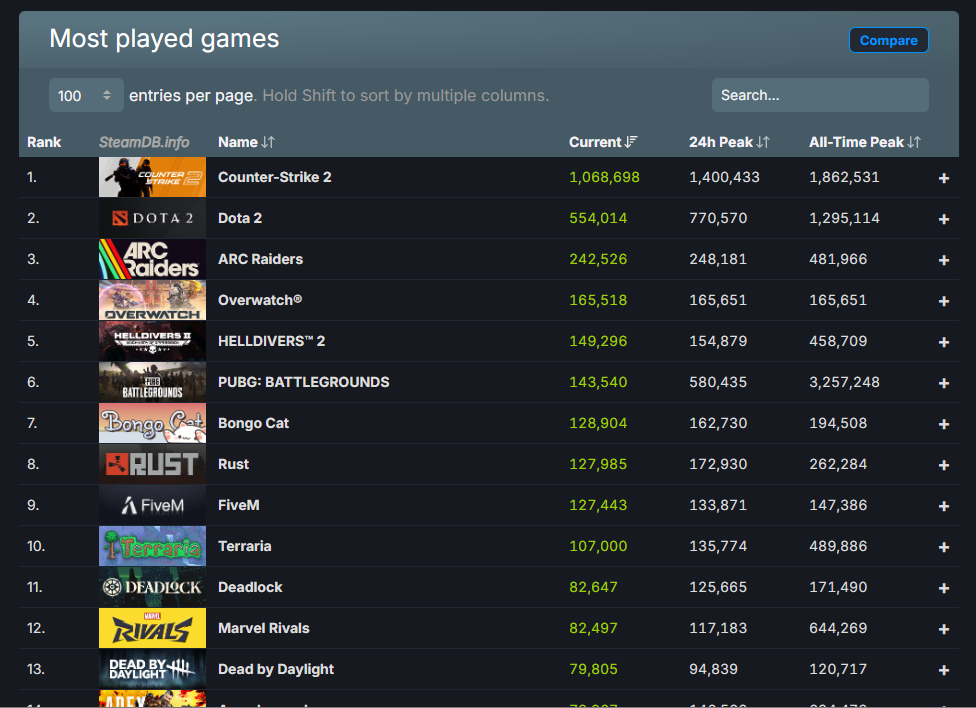Sort by 24h Peak column

click(x=729, y=142)
